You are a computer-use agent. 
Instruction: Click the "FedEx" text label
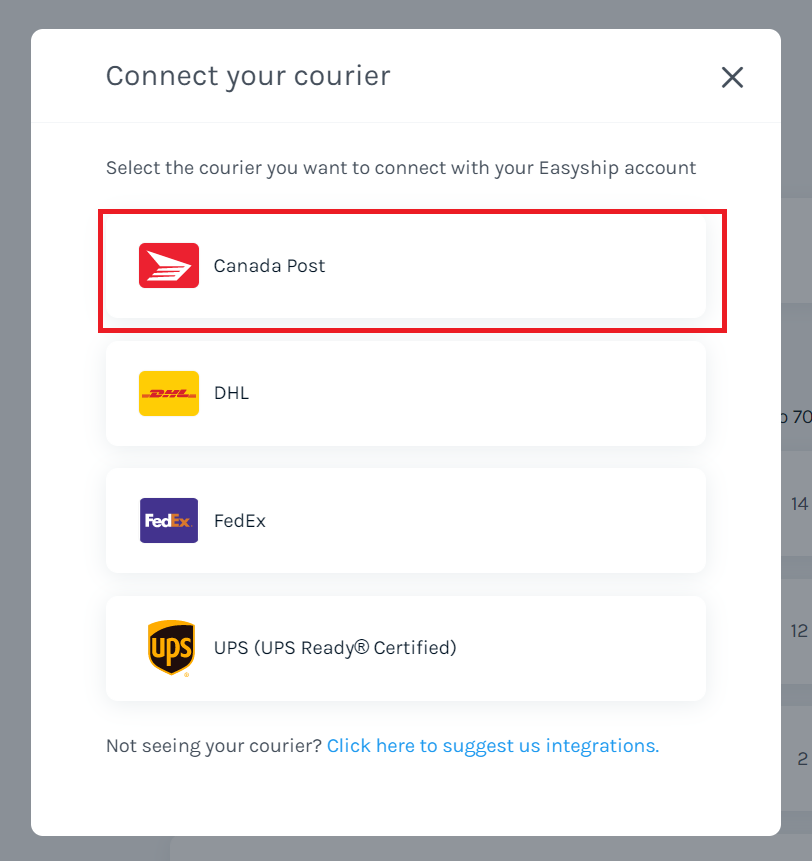pyautogui.click(x=240, y=521)
